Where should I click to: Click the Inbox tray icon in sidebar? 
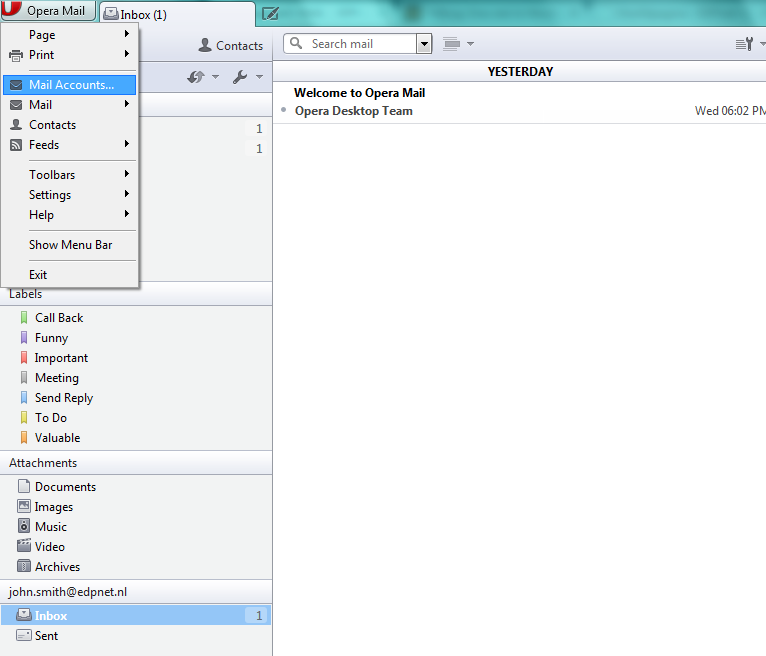pyautogui.click(x=24, y=615)
